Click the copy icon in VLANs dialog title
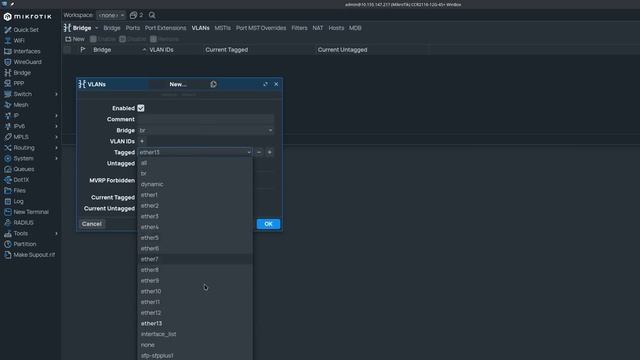This screenshot has width=640, height=360. 213,84
